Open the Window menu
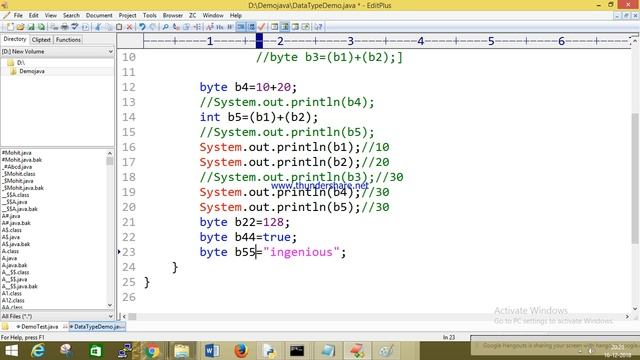Screen dimensions: 640x360 pyautogui.click(x=213, y=15)
